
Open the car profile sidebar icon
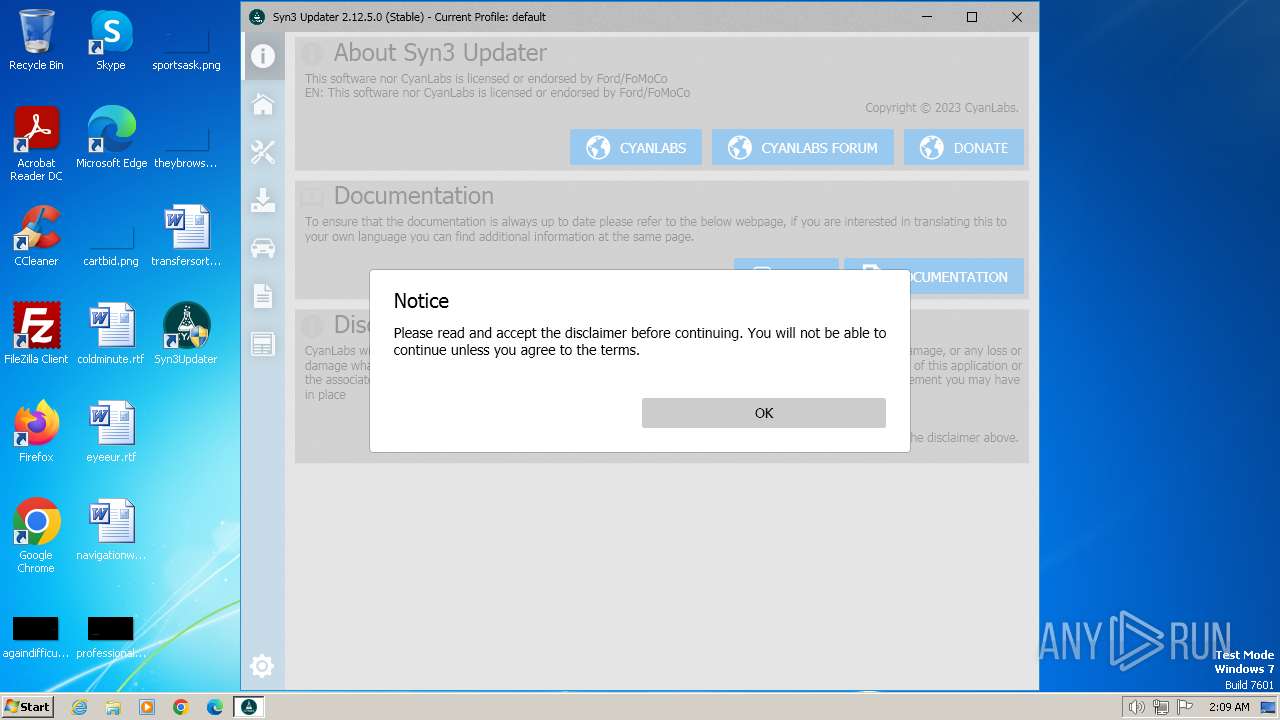263,248
